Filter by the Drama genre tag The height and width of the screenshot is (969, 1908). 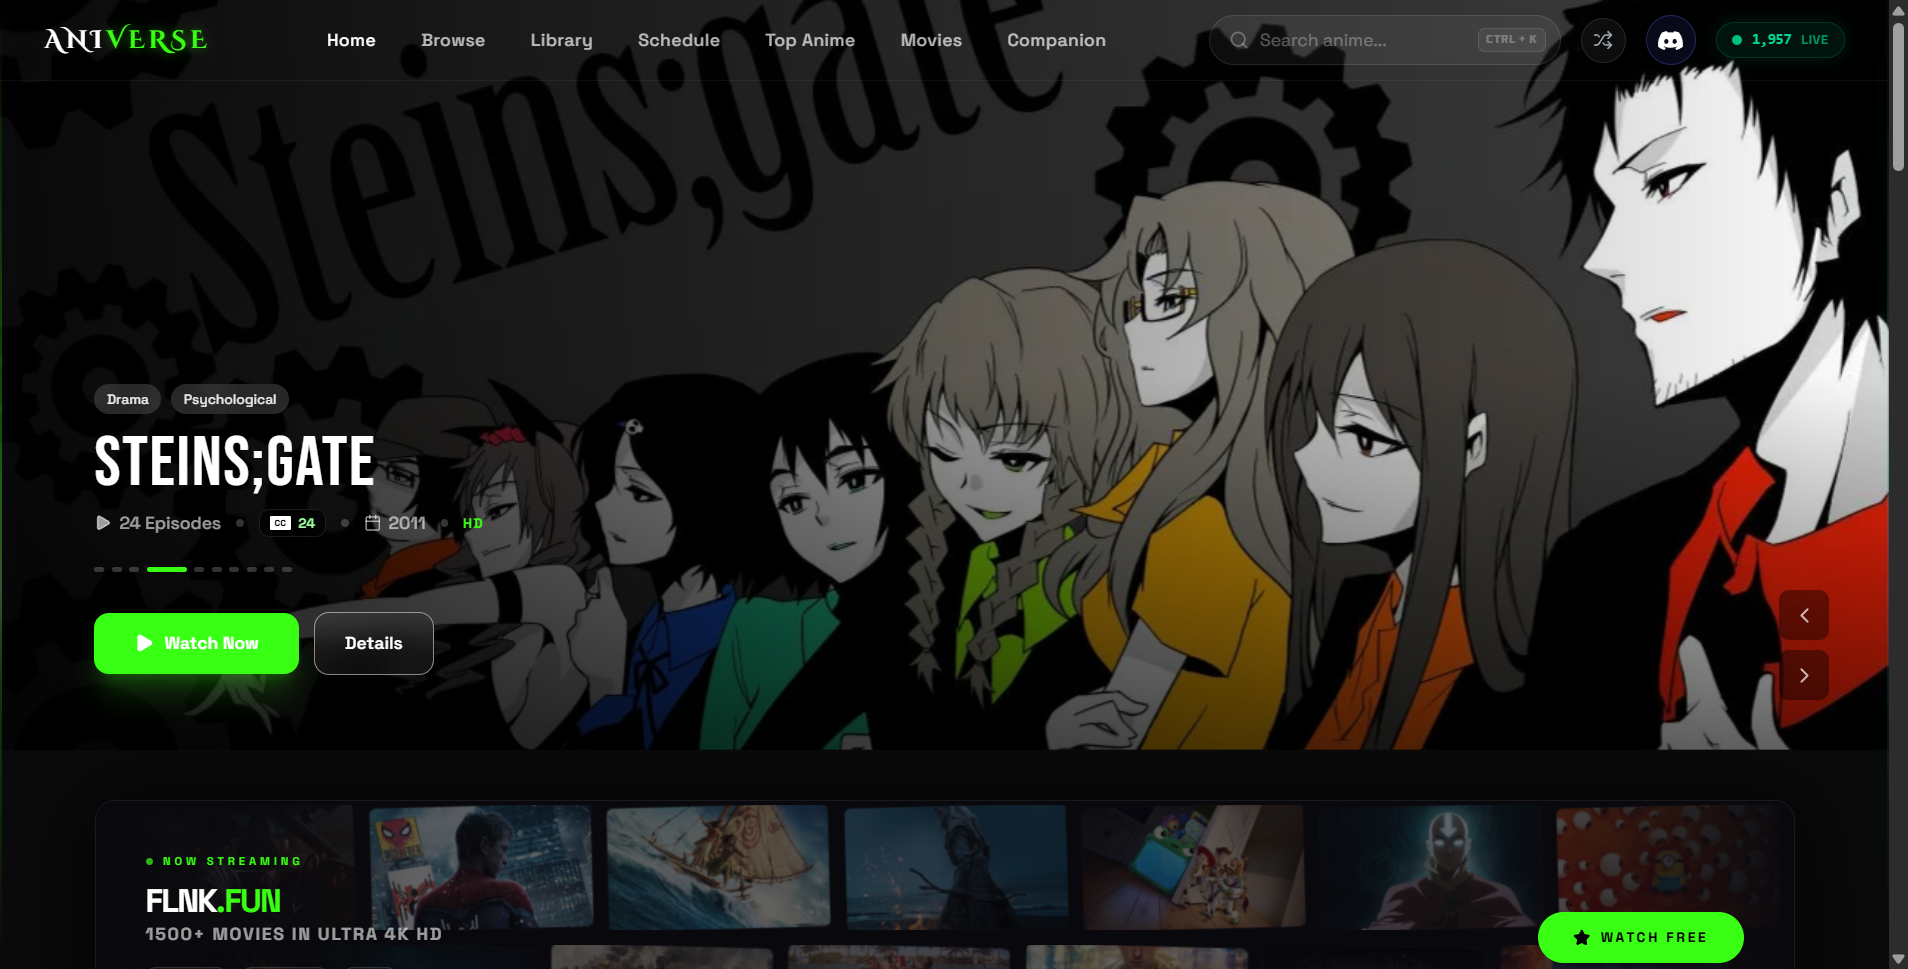(128, 399)
